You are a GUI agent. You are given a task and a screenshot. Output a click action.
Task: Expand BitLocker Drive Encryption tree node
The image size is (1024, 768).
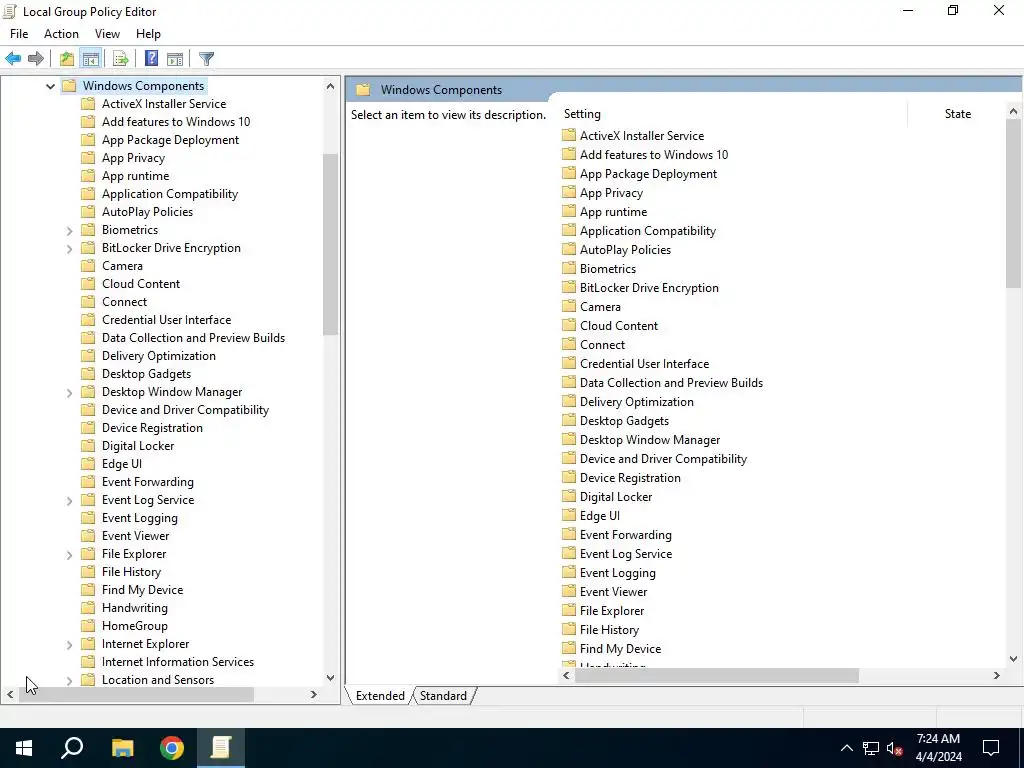click(x=69, y=248)
